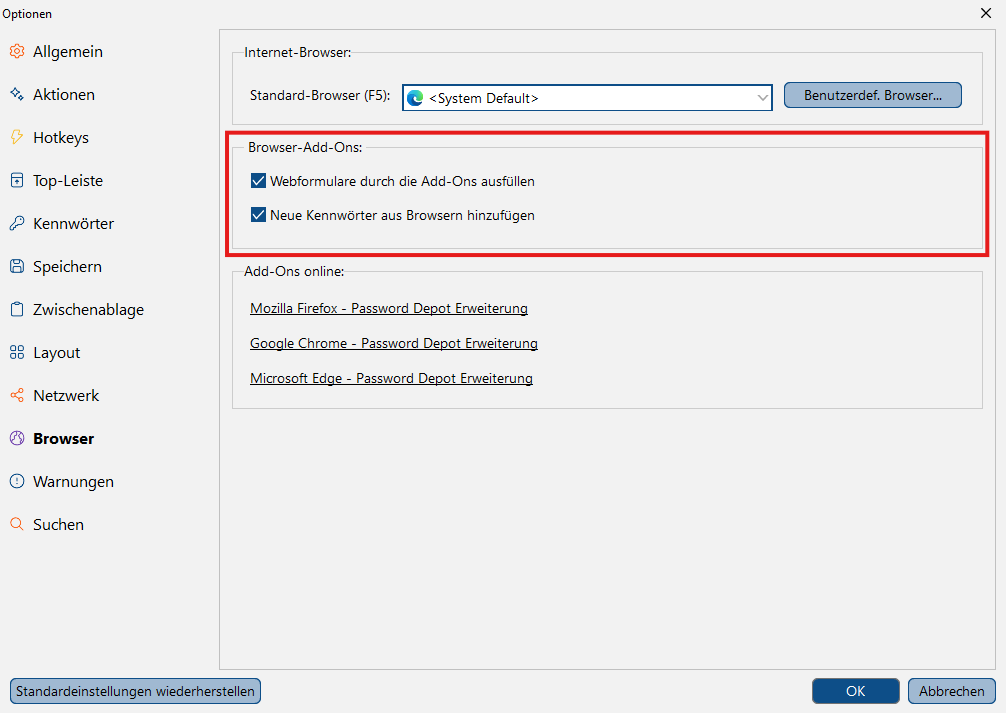Image resolution: width=1006 pixels, height=713 pixels.
Task: Click the Benutzerdef. Browser button
Action: click(x=873, y=95)
